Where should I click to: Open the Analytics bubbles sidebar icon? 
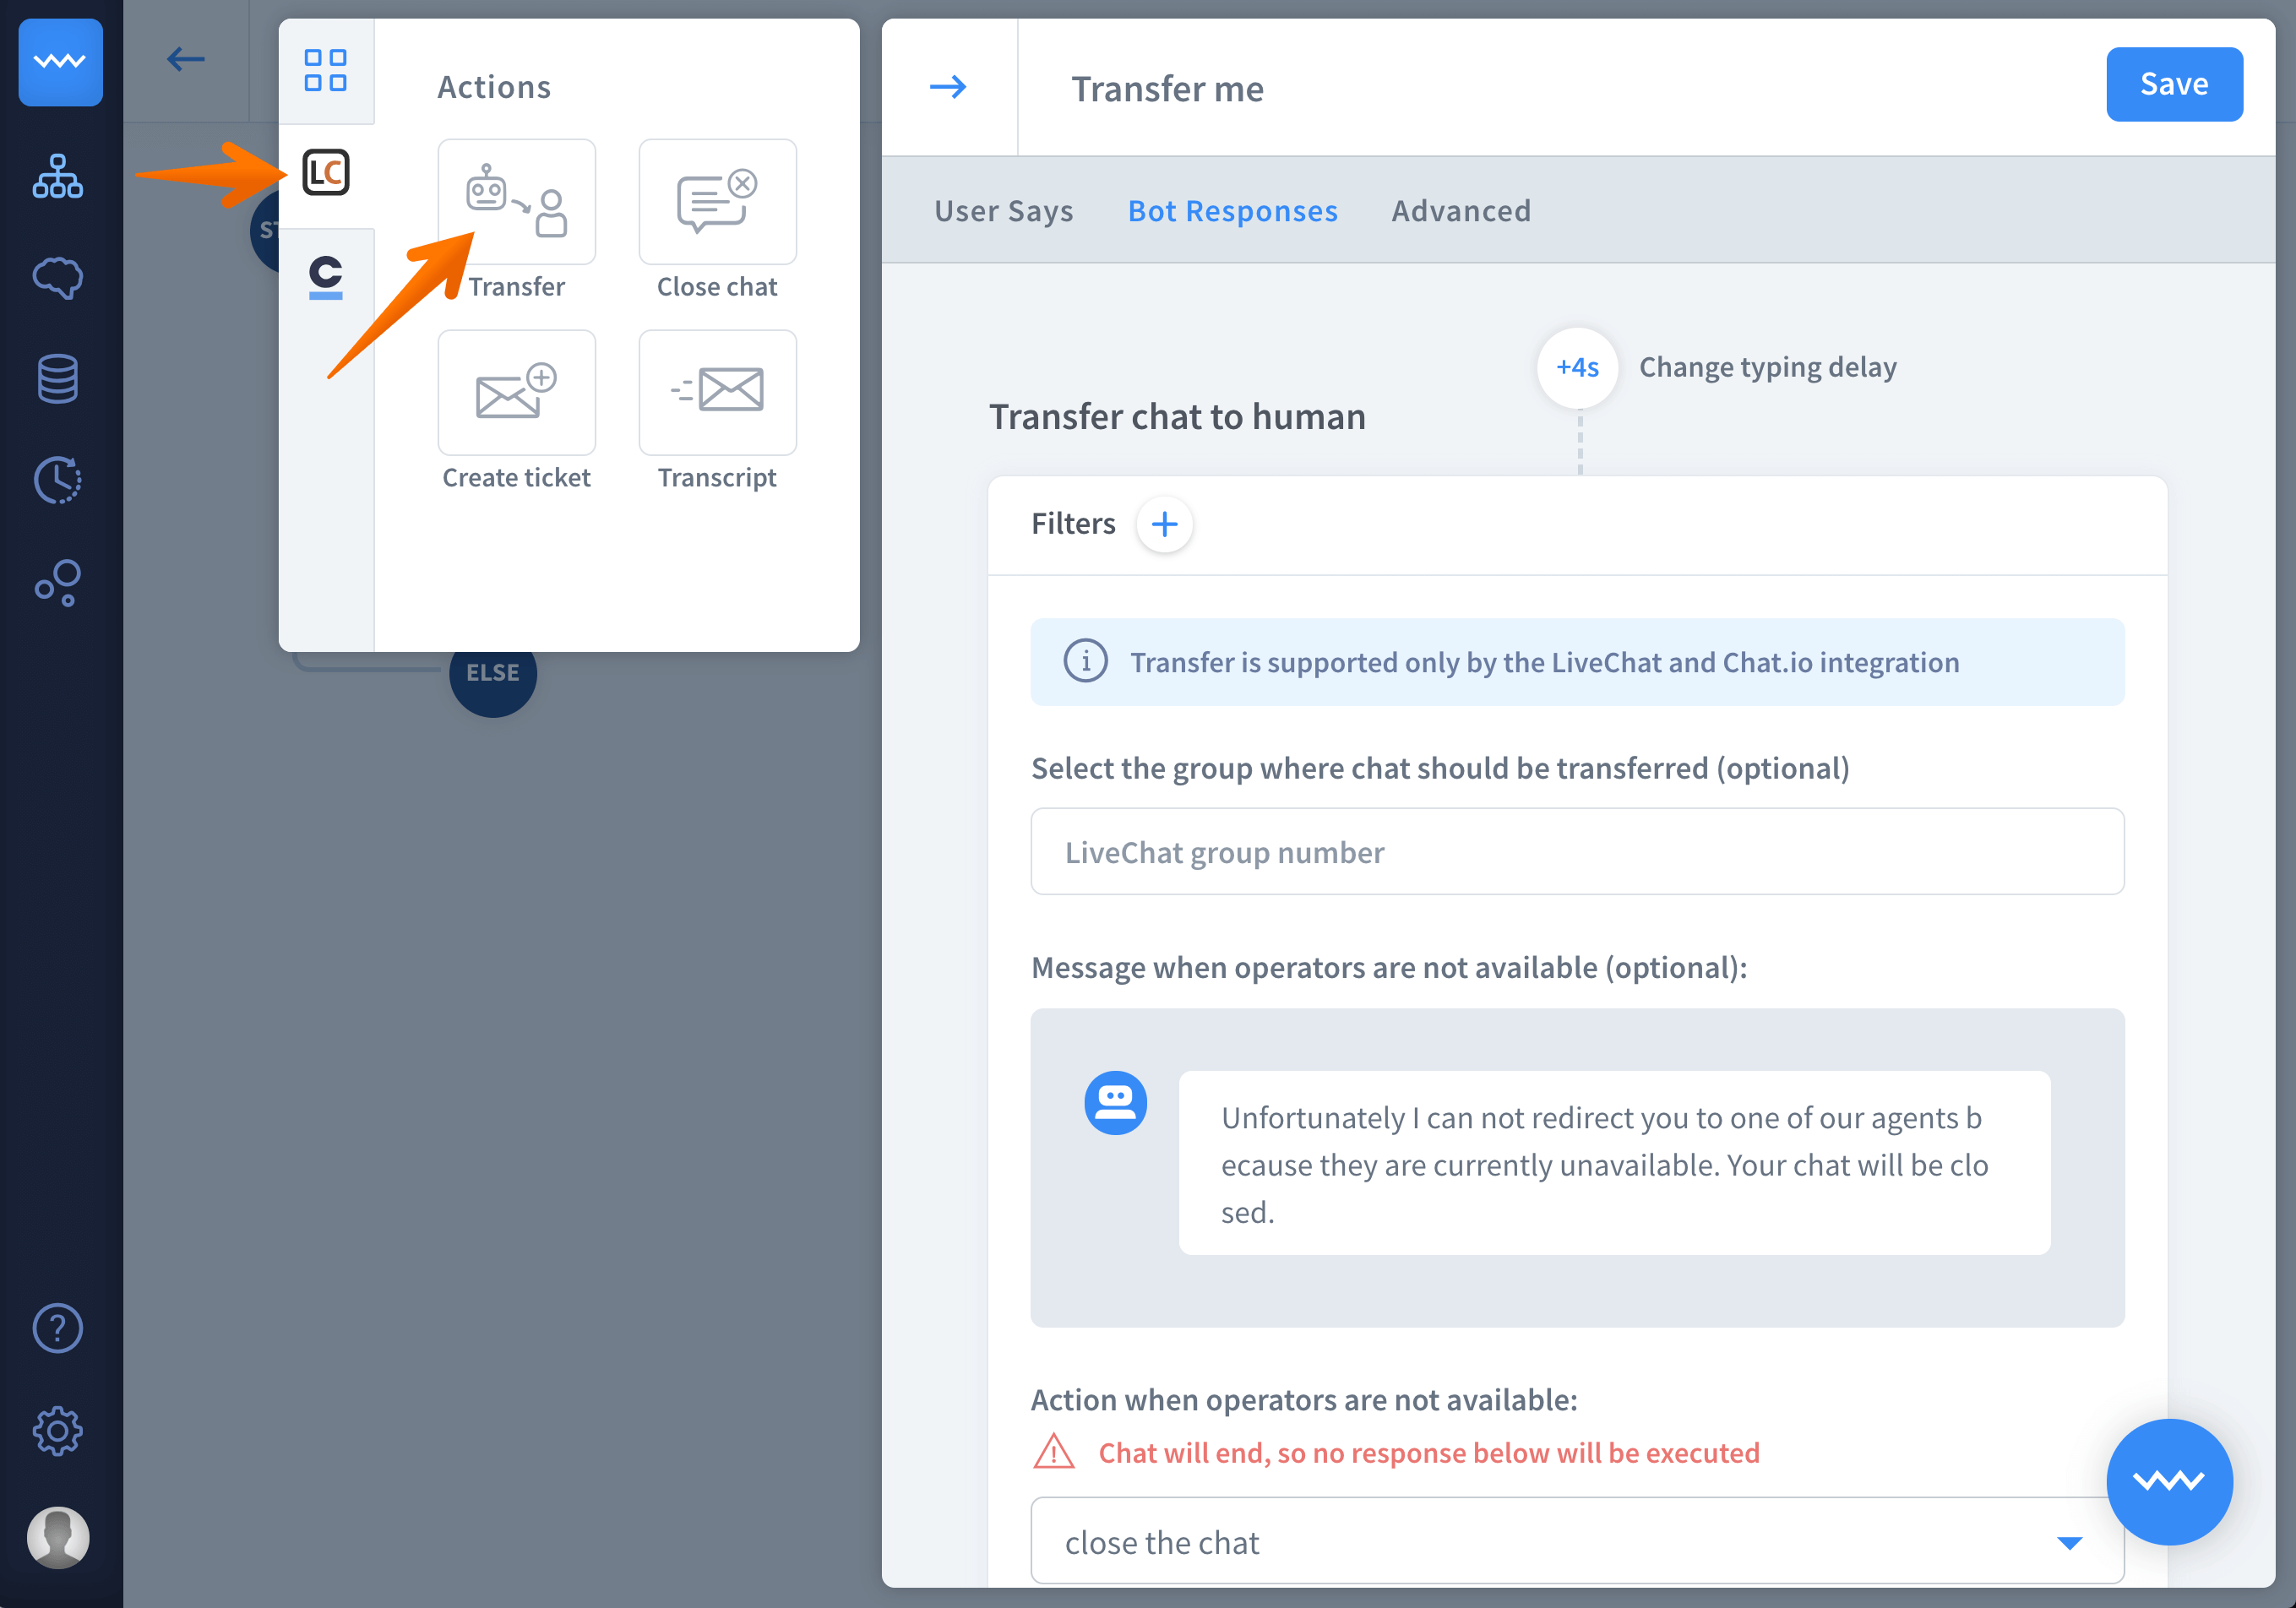click(58, 582)
